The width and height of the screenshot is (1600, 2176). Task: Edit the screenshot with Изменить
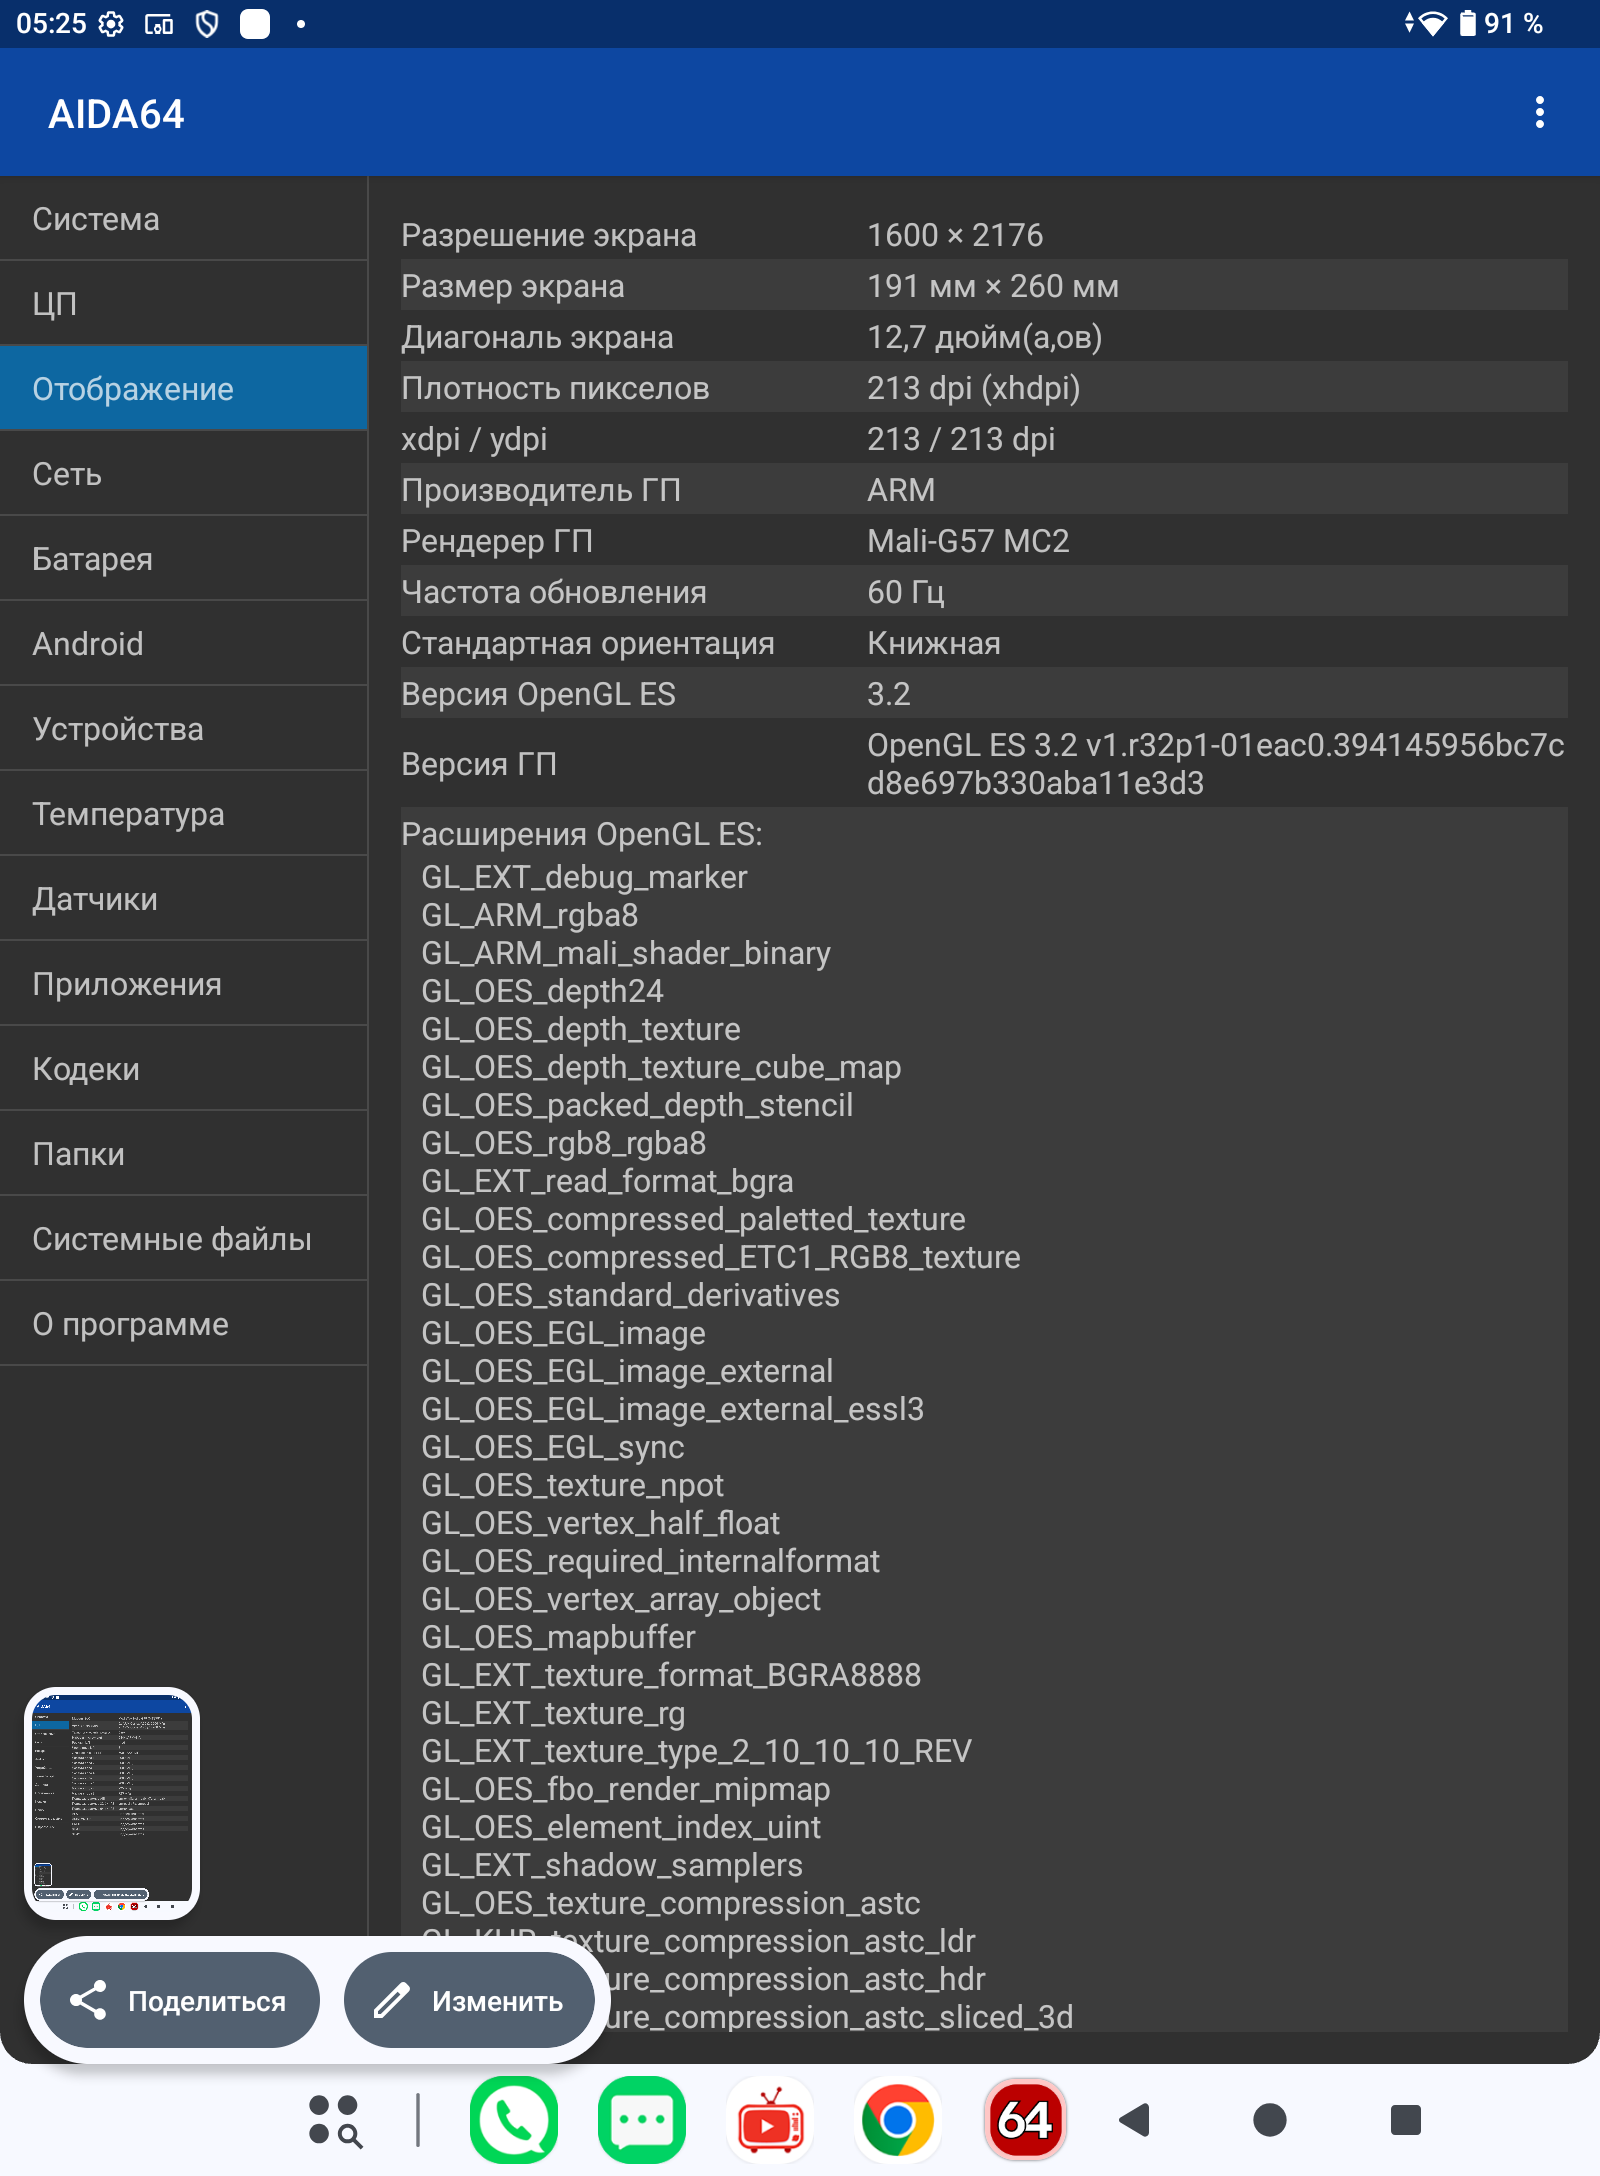pyautogui.click(x=469, y=2000)
